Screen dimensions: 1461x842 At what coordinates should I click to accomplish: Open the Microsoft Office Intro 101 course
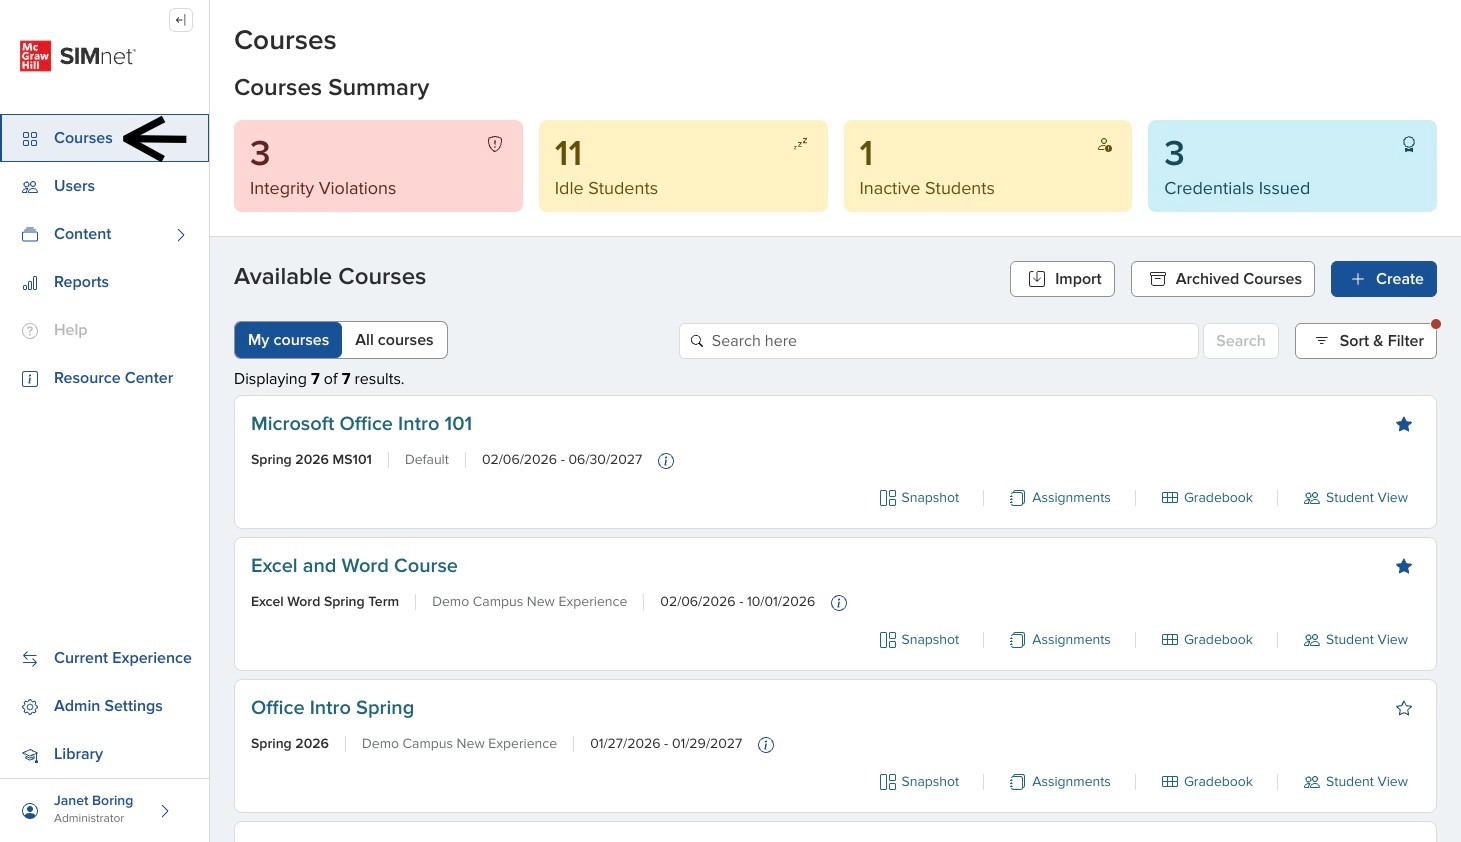coord(361,424)
